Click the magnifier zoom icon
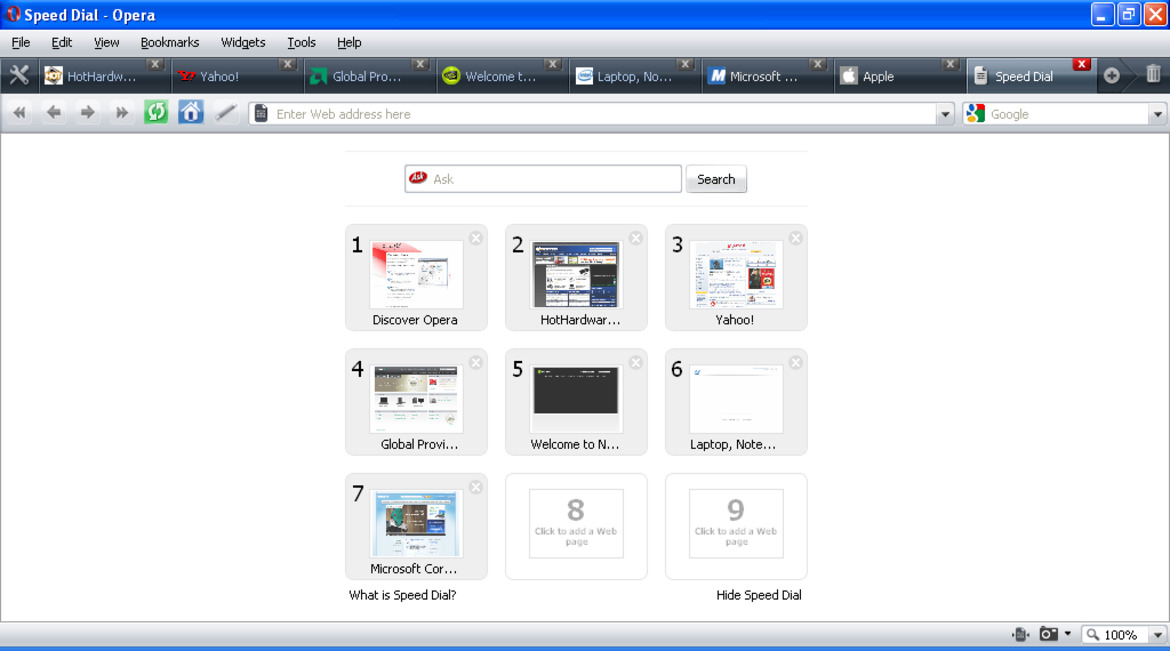 [1092, 635]
